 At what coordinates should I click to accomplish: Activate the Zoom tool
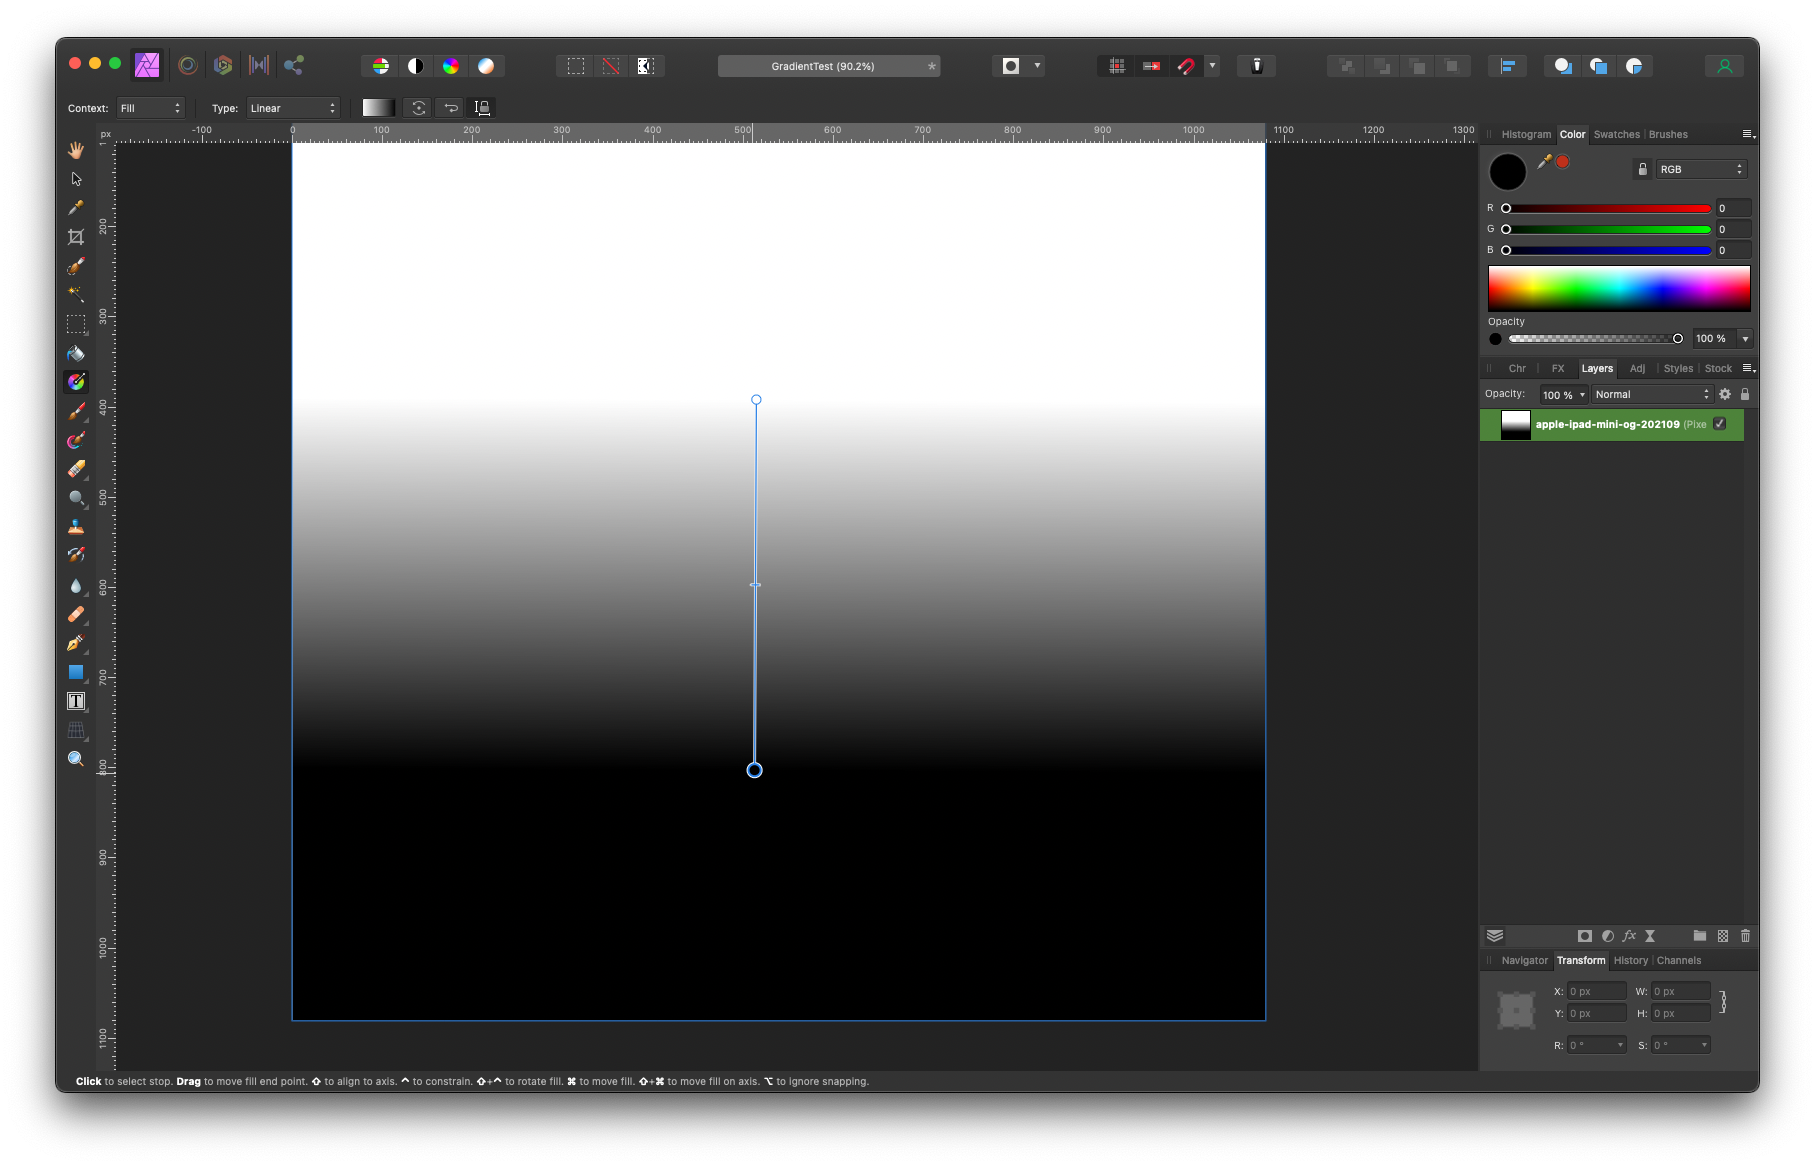76,758
